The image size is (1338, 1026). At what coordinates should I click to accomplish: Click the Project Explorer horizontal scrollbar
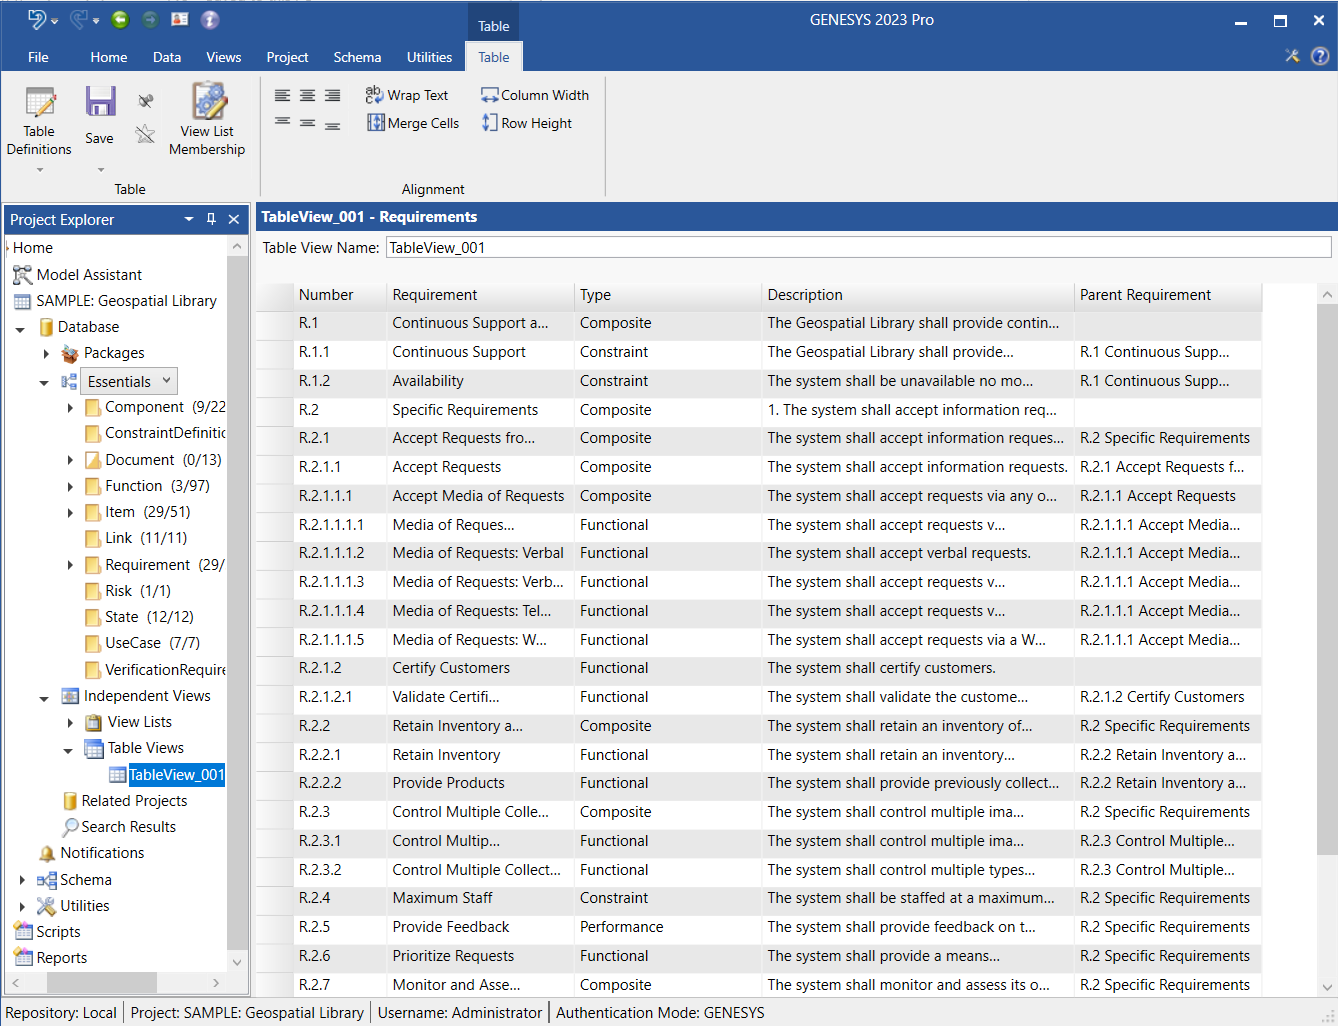point(100,983)
